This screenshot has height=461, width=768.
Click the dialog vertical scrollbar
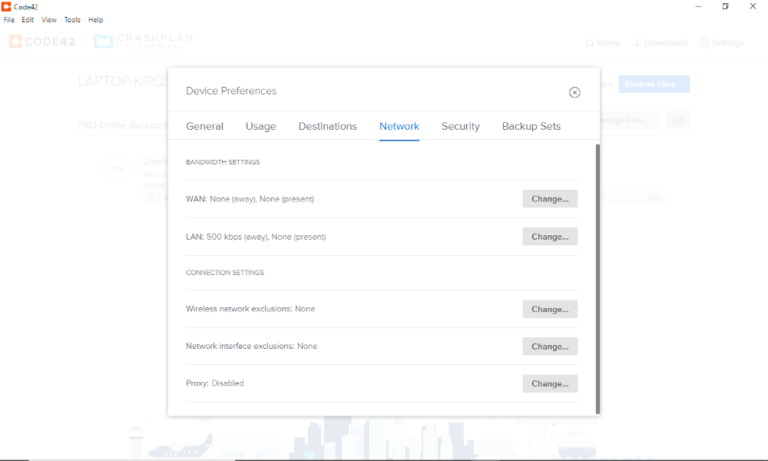pyautogui.click(x=598, y=279)
